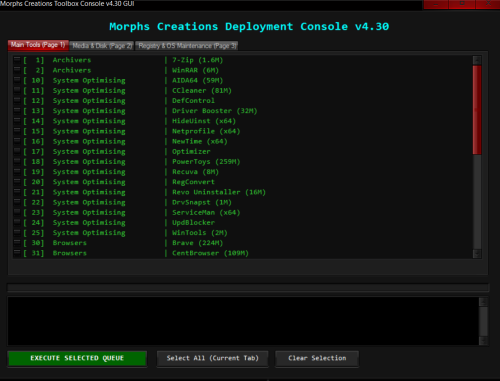
Task: Click the AIDA64 (59M) text
Action: [x=197, y=80]
